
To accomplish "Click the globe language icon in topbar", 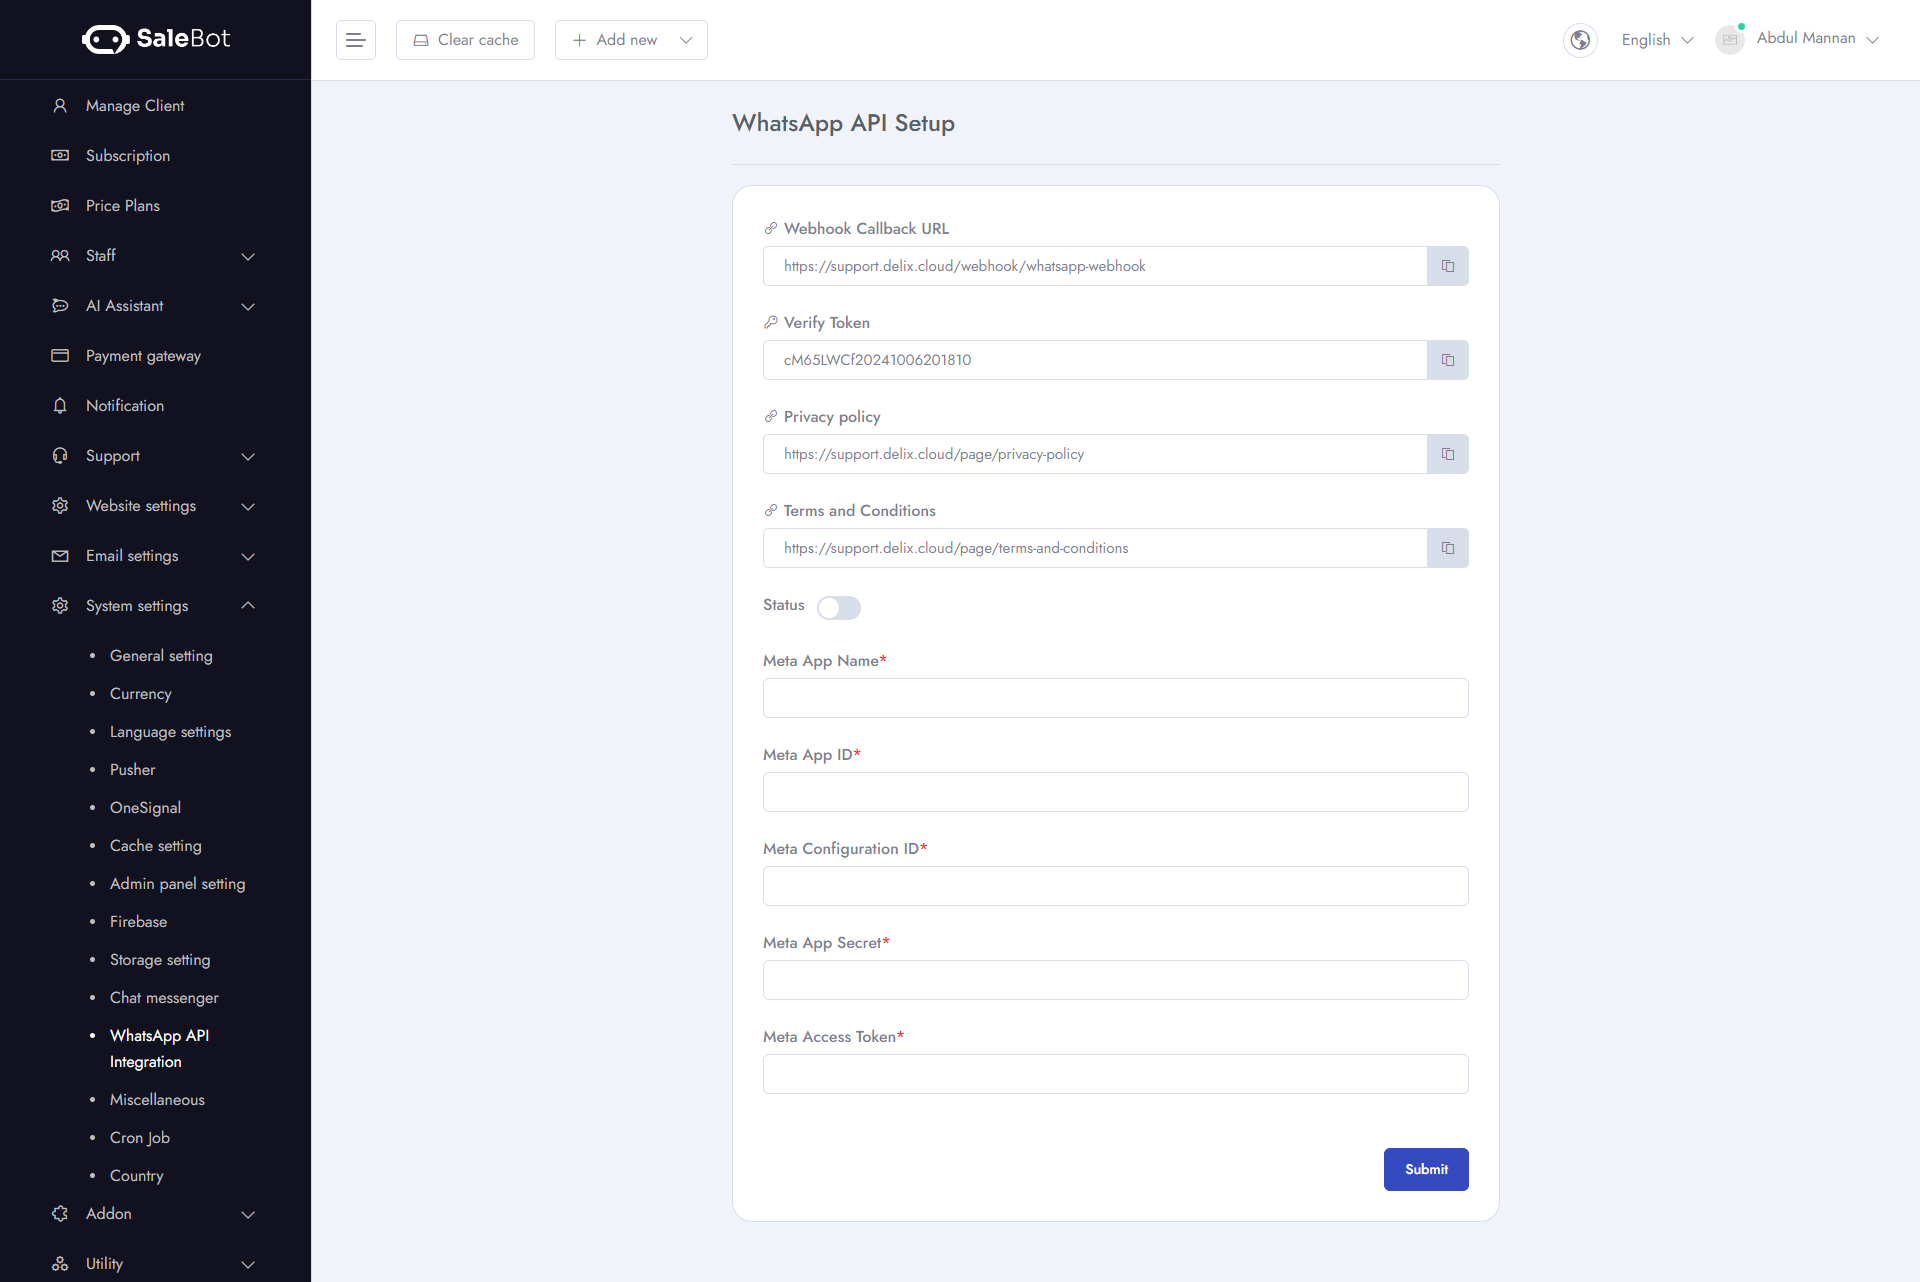I will coord(1579,40).
